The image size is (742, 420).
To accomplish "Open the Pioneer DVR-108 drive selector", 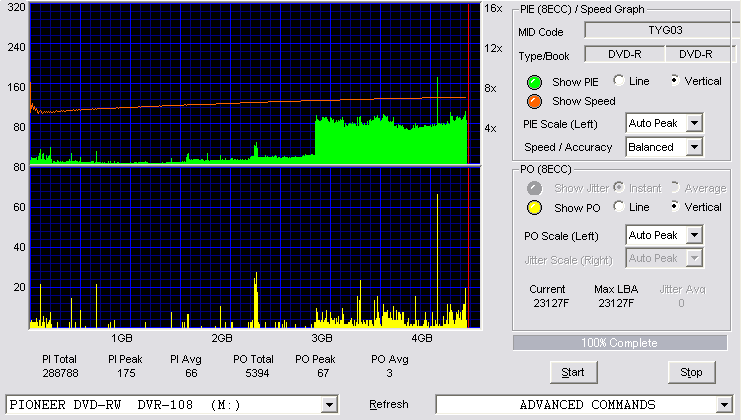I will (329, 405).
